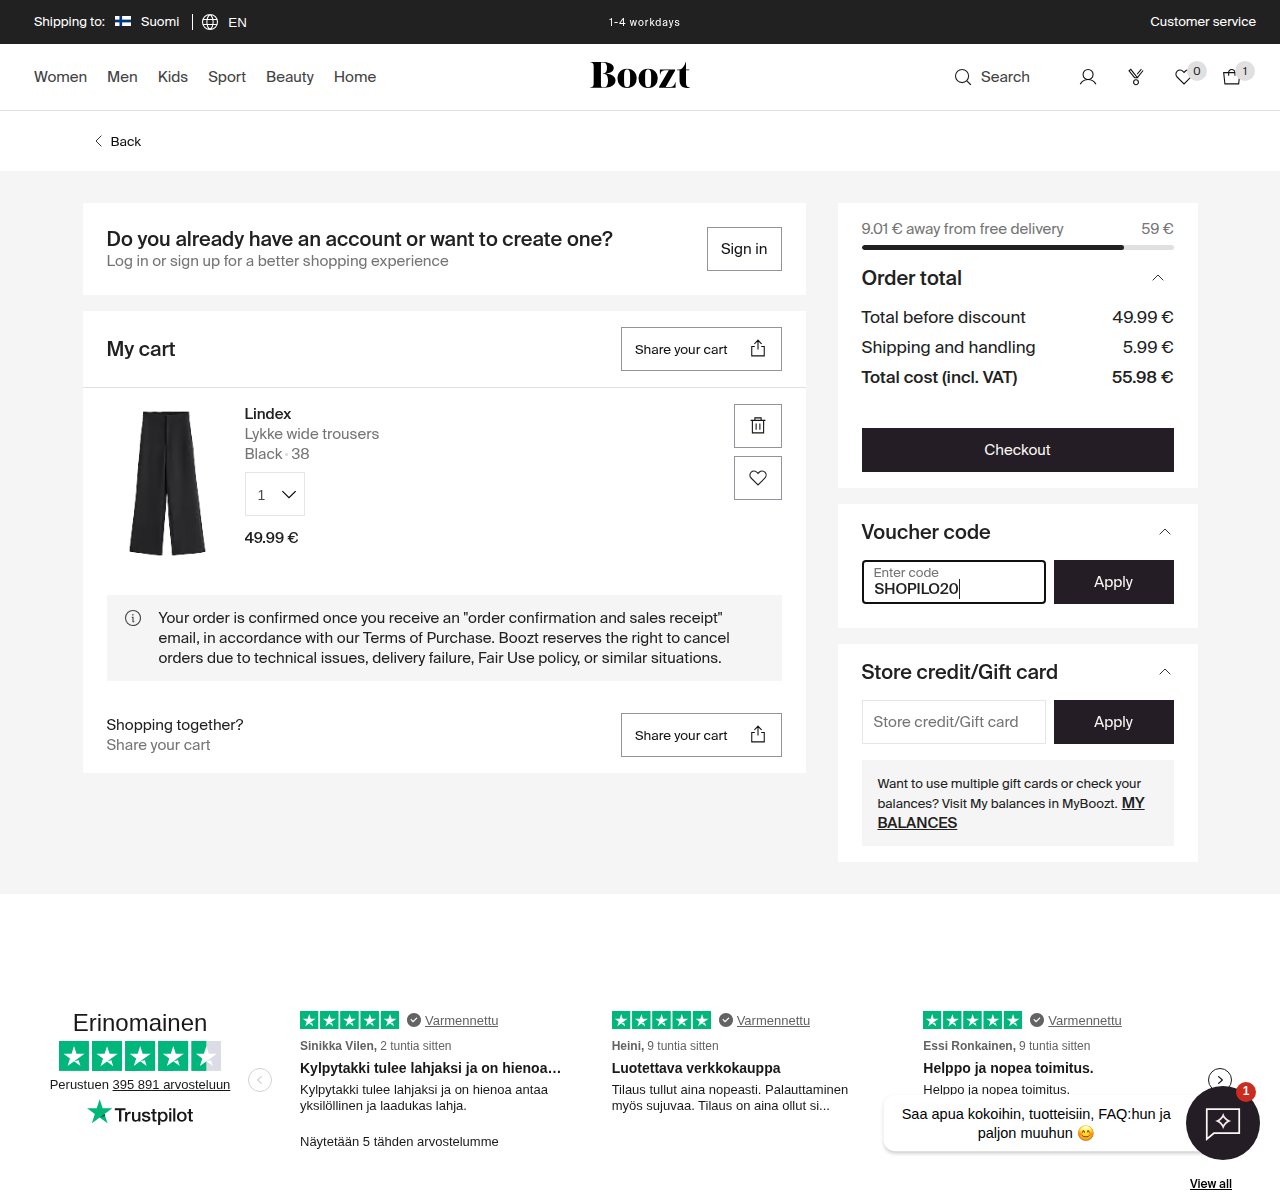Click the Suomi shipping country
The width and height of the screenshot is (1280, 1200).
[x=160, y=21]
